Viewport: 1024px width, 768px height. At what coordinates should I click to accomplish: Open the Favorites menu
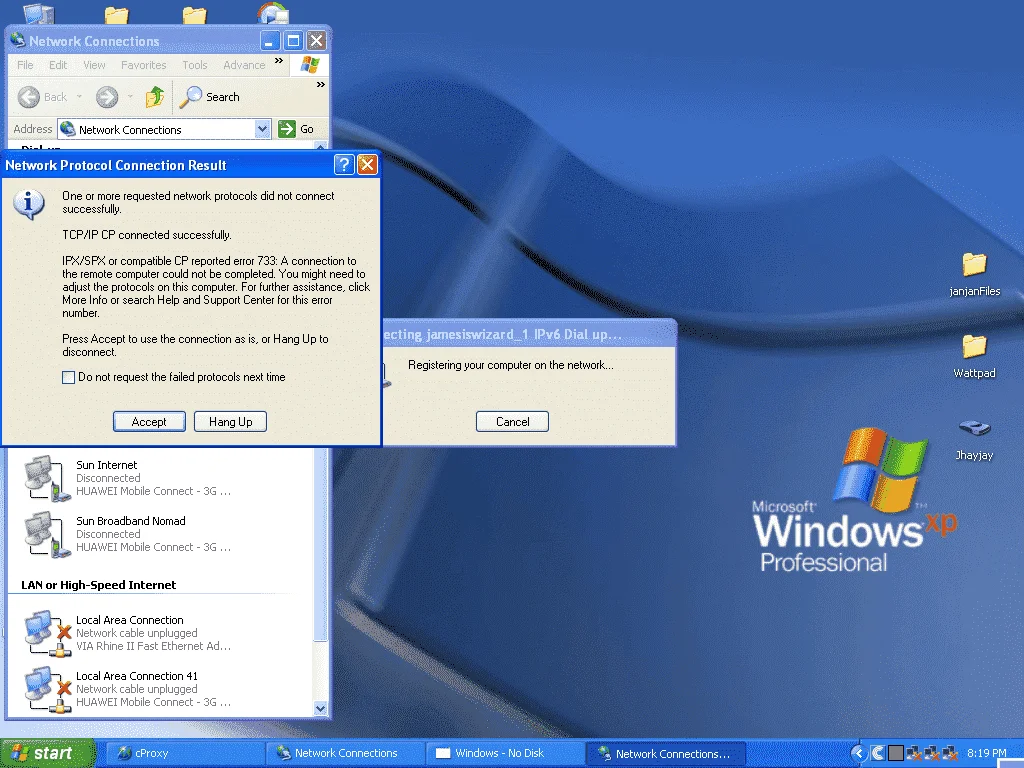tap(144, 65)
